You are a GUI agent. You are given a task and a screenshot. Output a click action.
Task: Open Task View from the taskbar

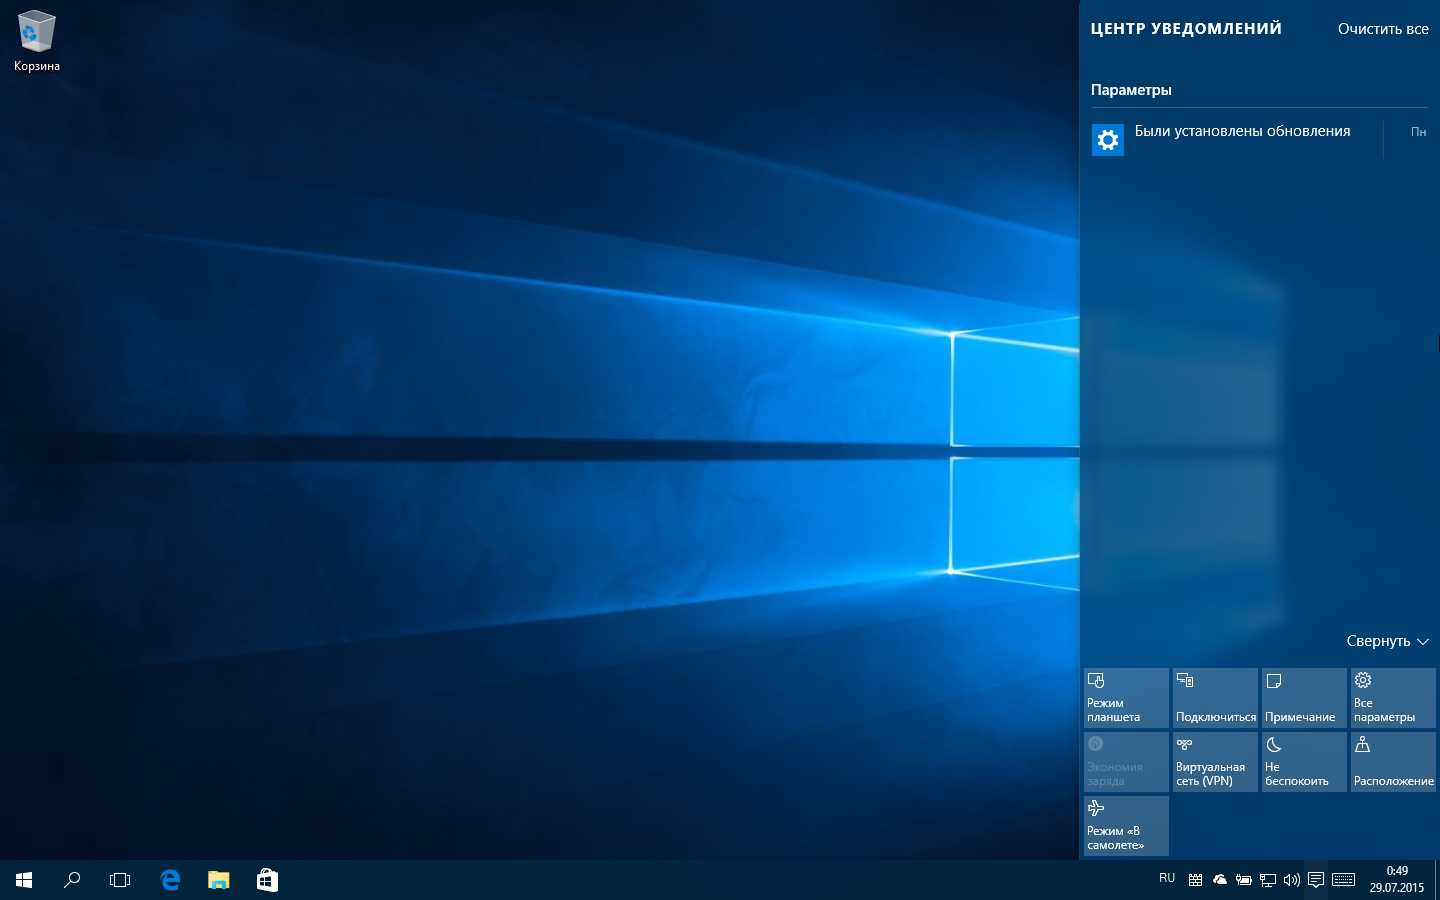[x=120, y=880]
